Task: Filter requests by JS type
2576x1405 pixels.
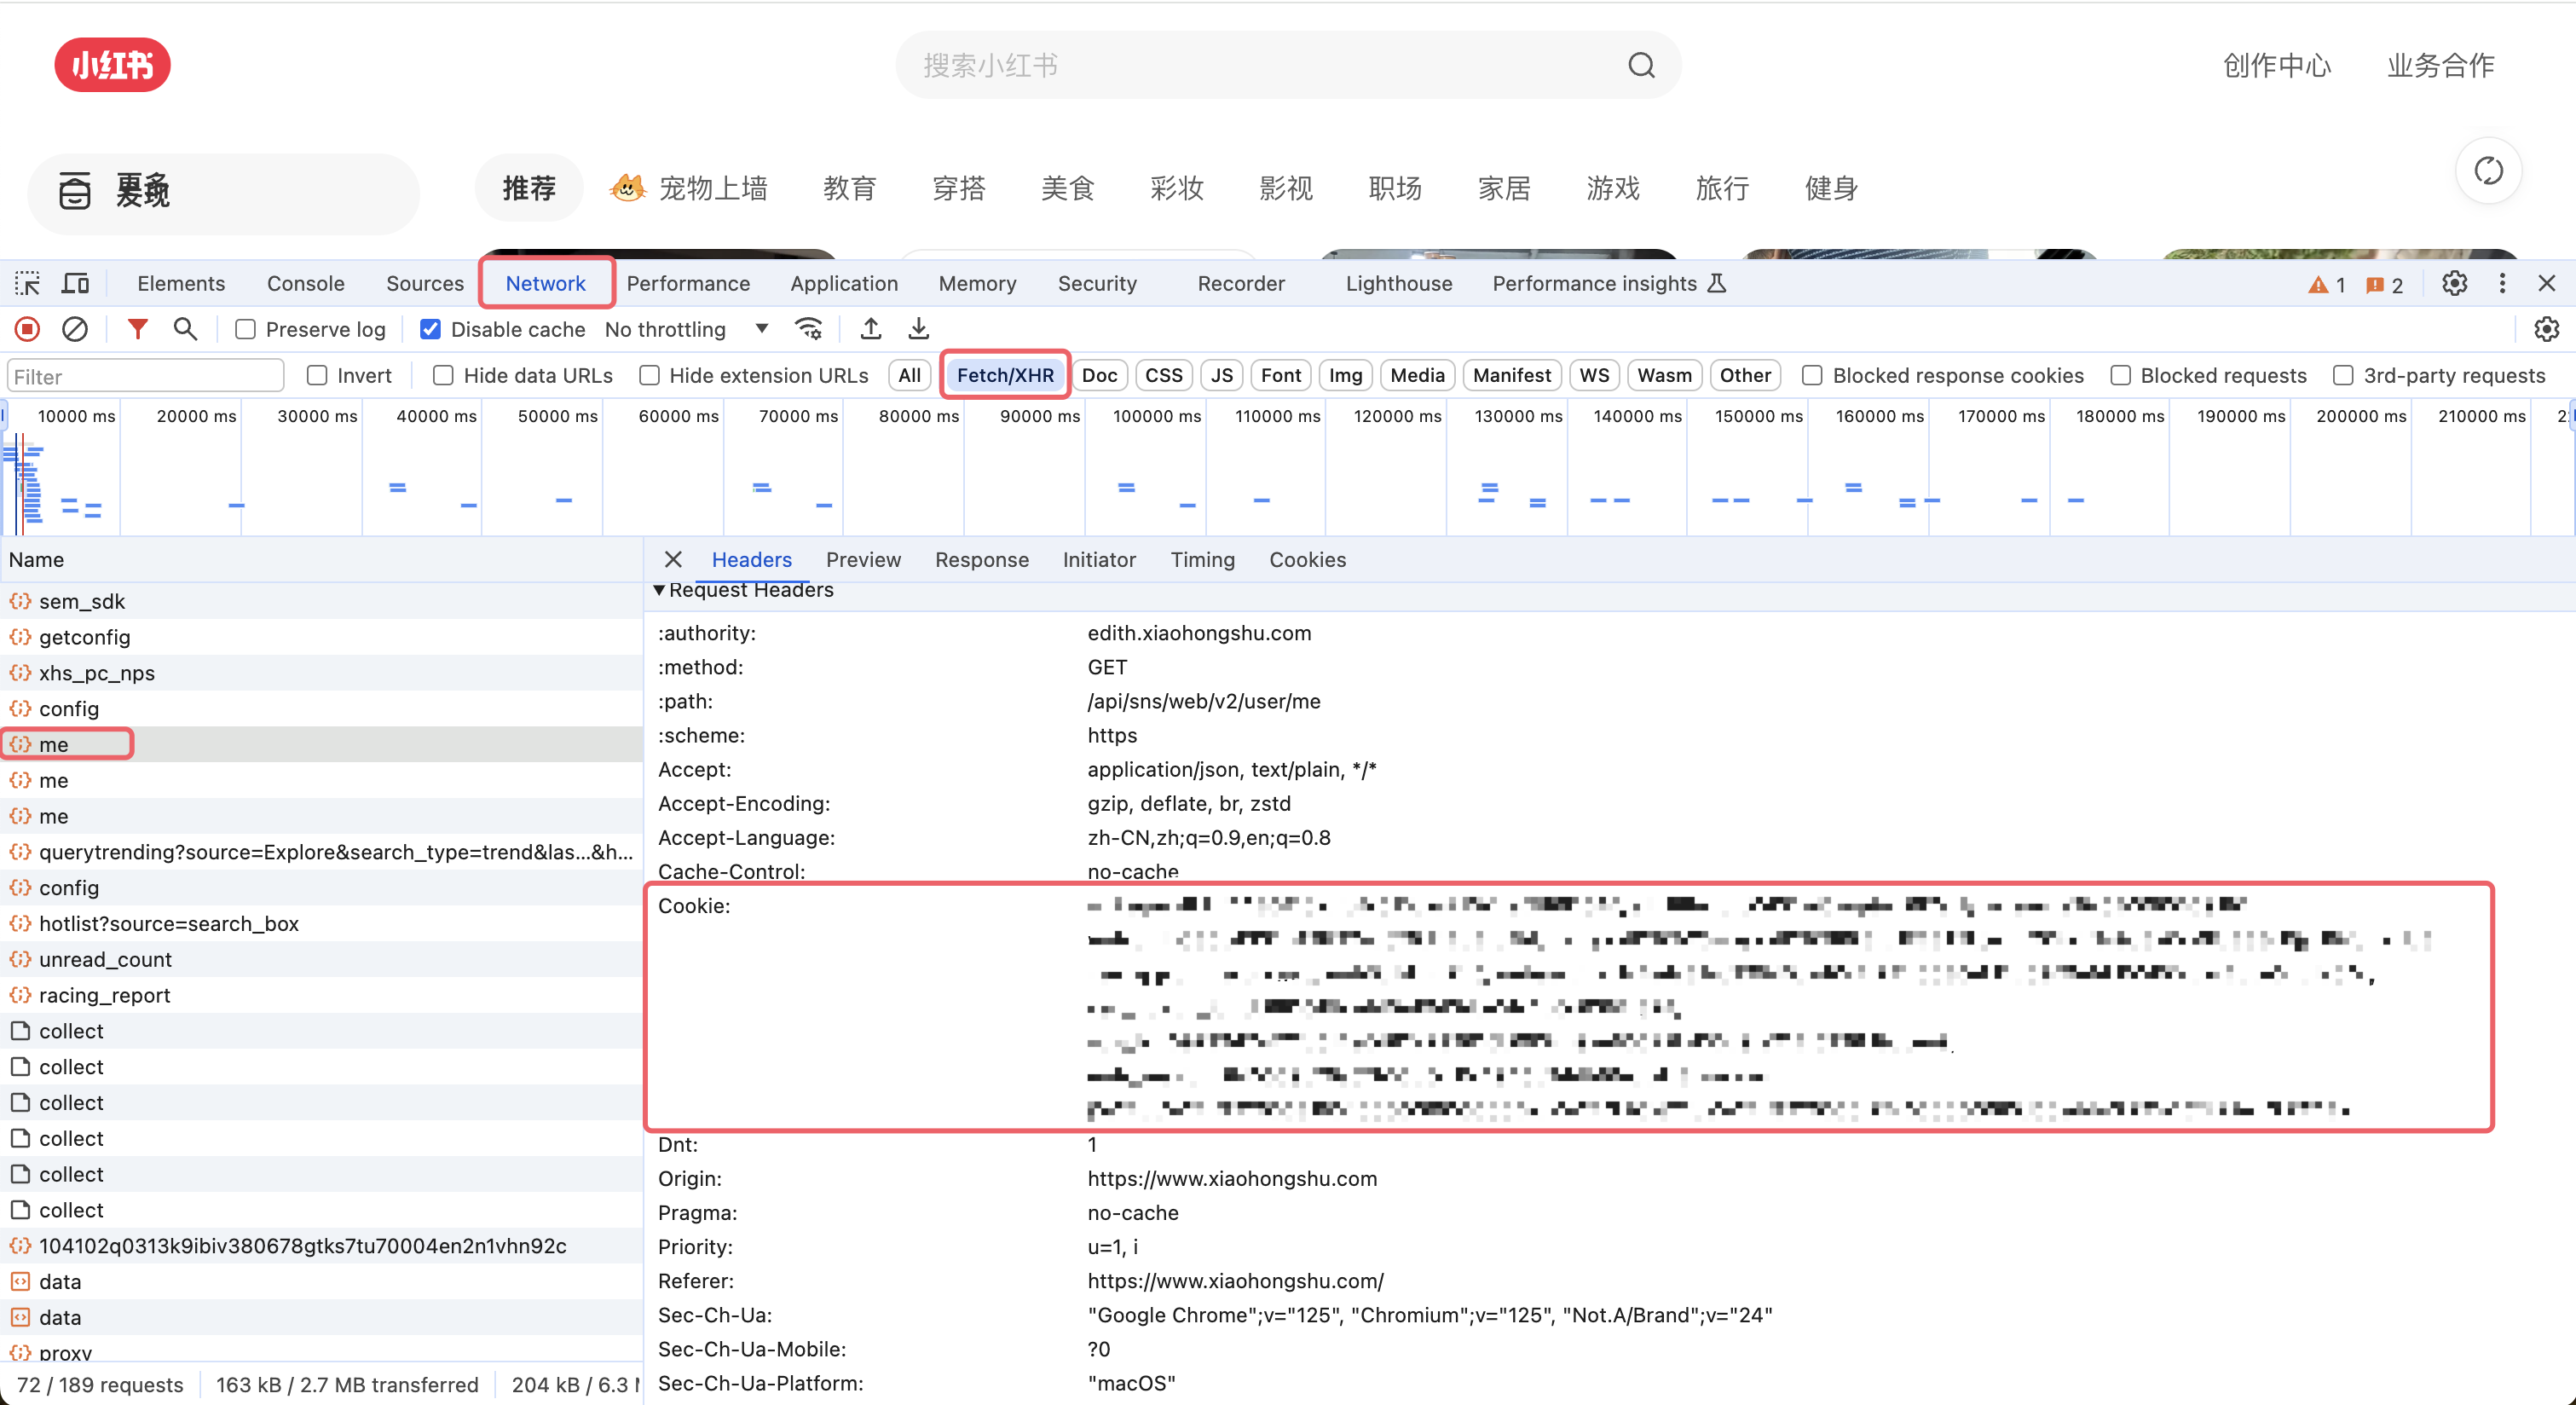Action: click(1221, 375)
